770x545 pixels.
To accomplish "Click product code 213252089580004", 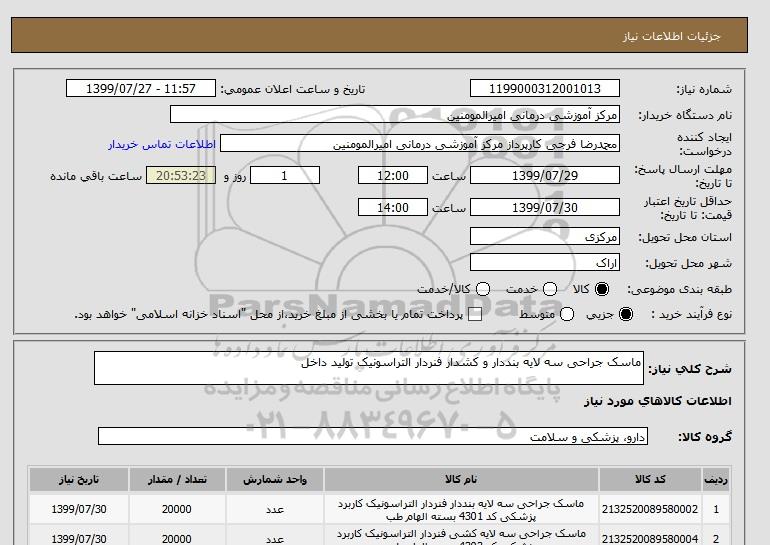I will (650, 539).
